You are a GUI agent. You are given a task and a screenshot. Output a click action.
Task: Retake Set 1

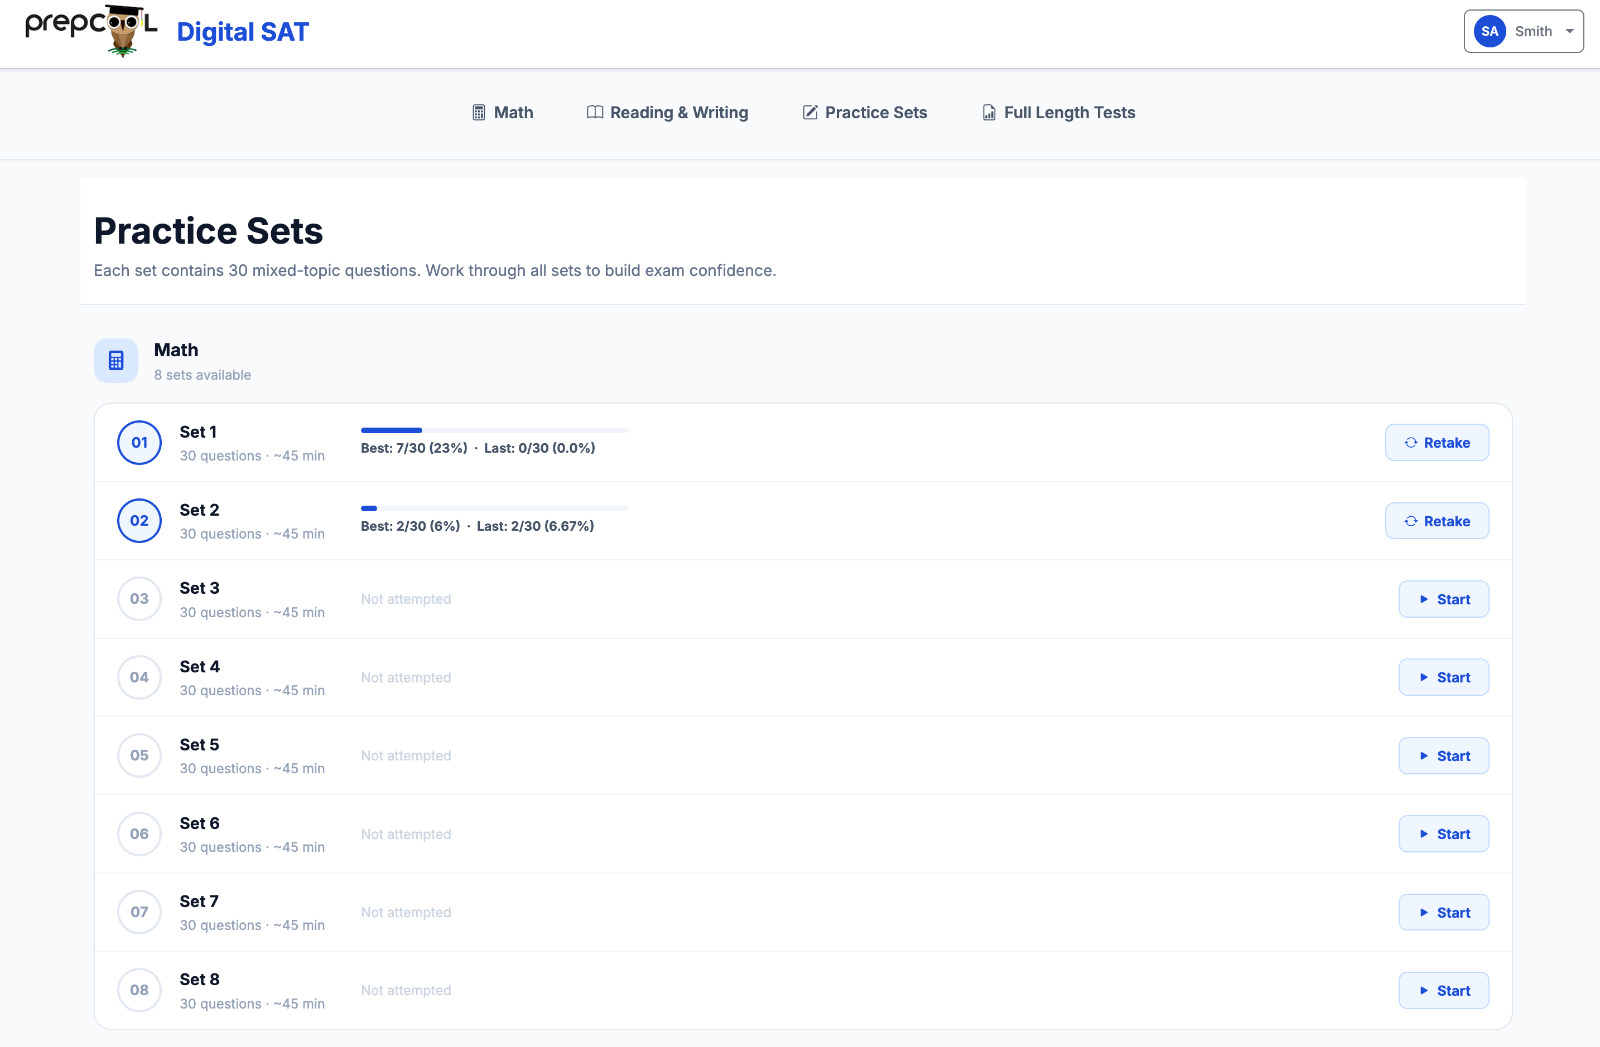[1437, 443]
